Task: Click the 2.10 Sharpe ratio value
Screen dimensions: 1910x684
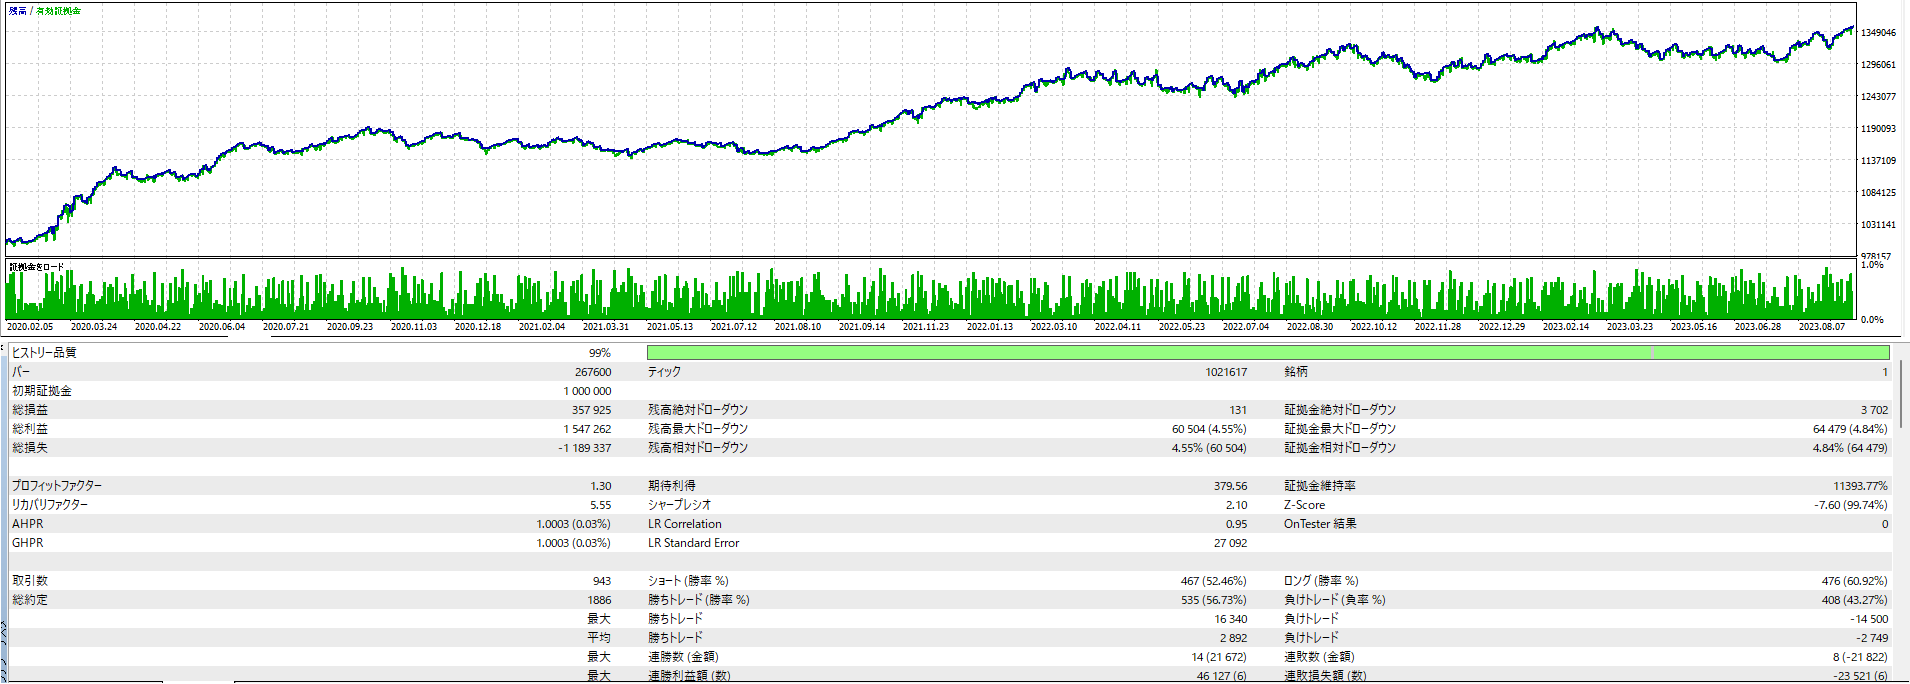Action: tap(1237, 505)
